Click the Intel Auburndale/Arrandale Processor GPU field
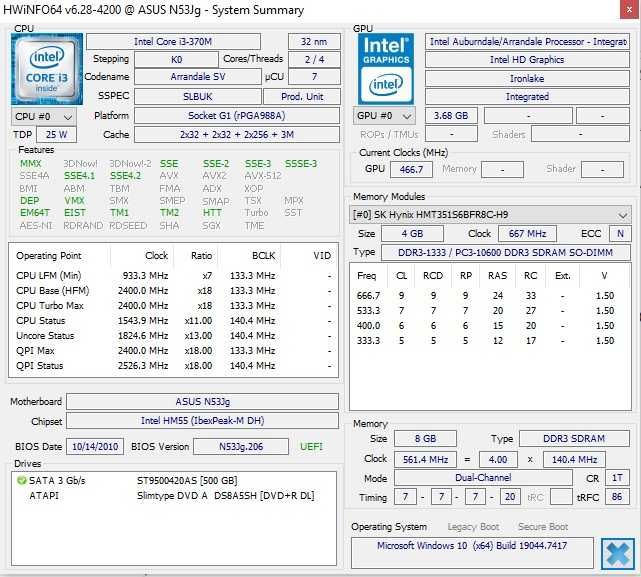The width and height of the screenshot is (641, 577). coord(527,42)
